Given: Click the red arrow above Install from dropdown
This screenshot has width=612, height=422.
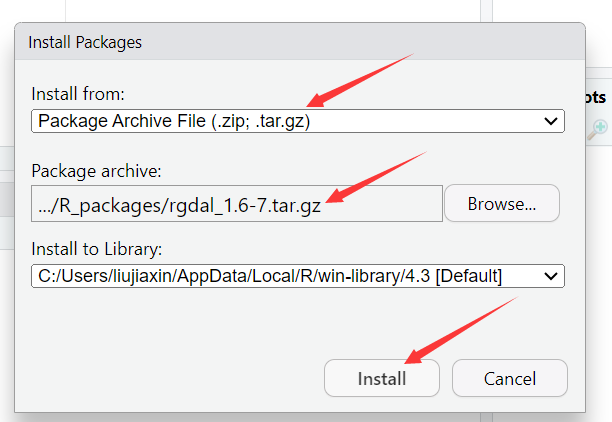Looking at the screenshot, I should click(x=360, y=80).
